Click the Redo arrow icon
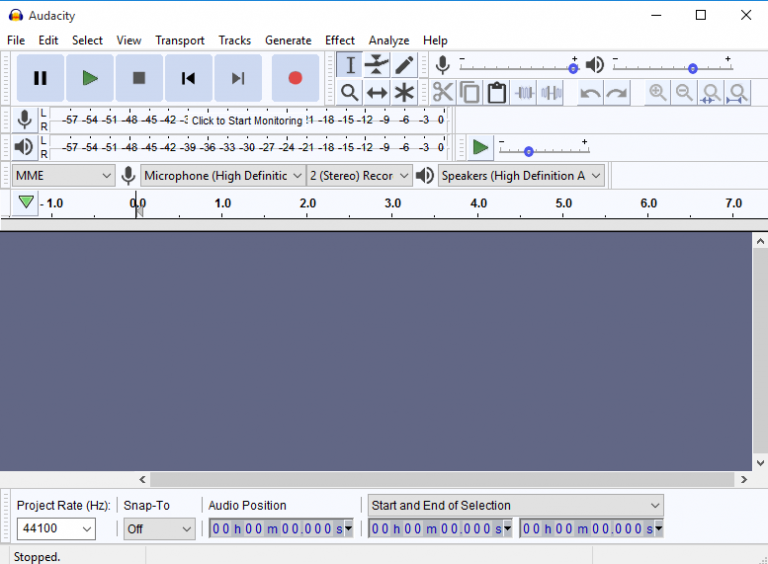Viewport: 768px width, 564px height. click(x=617, y=93)
